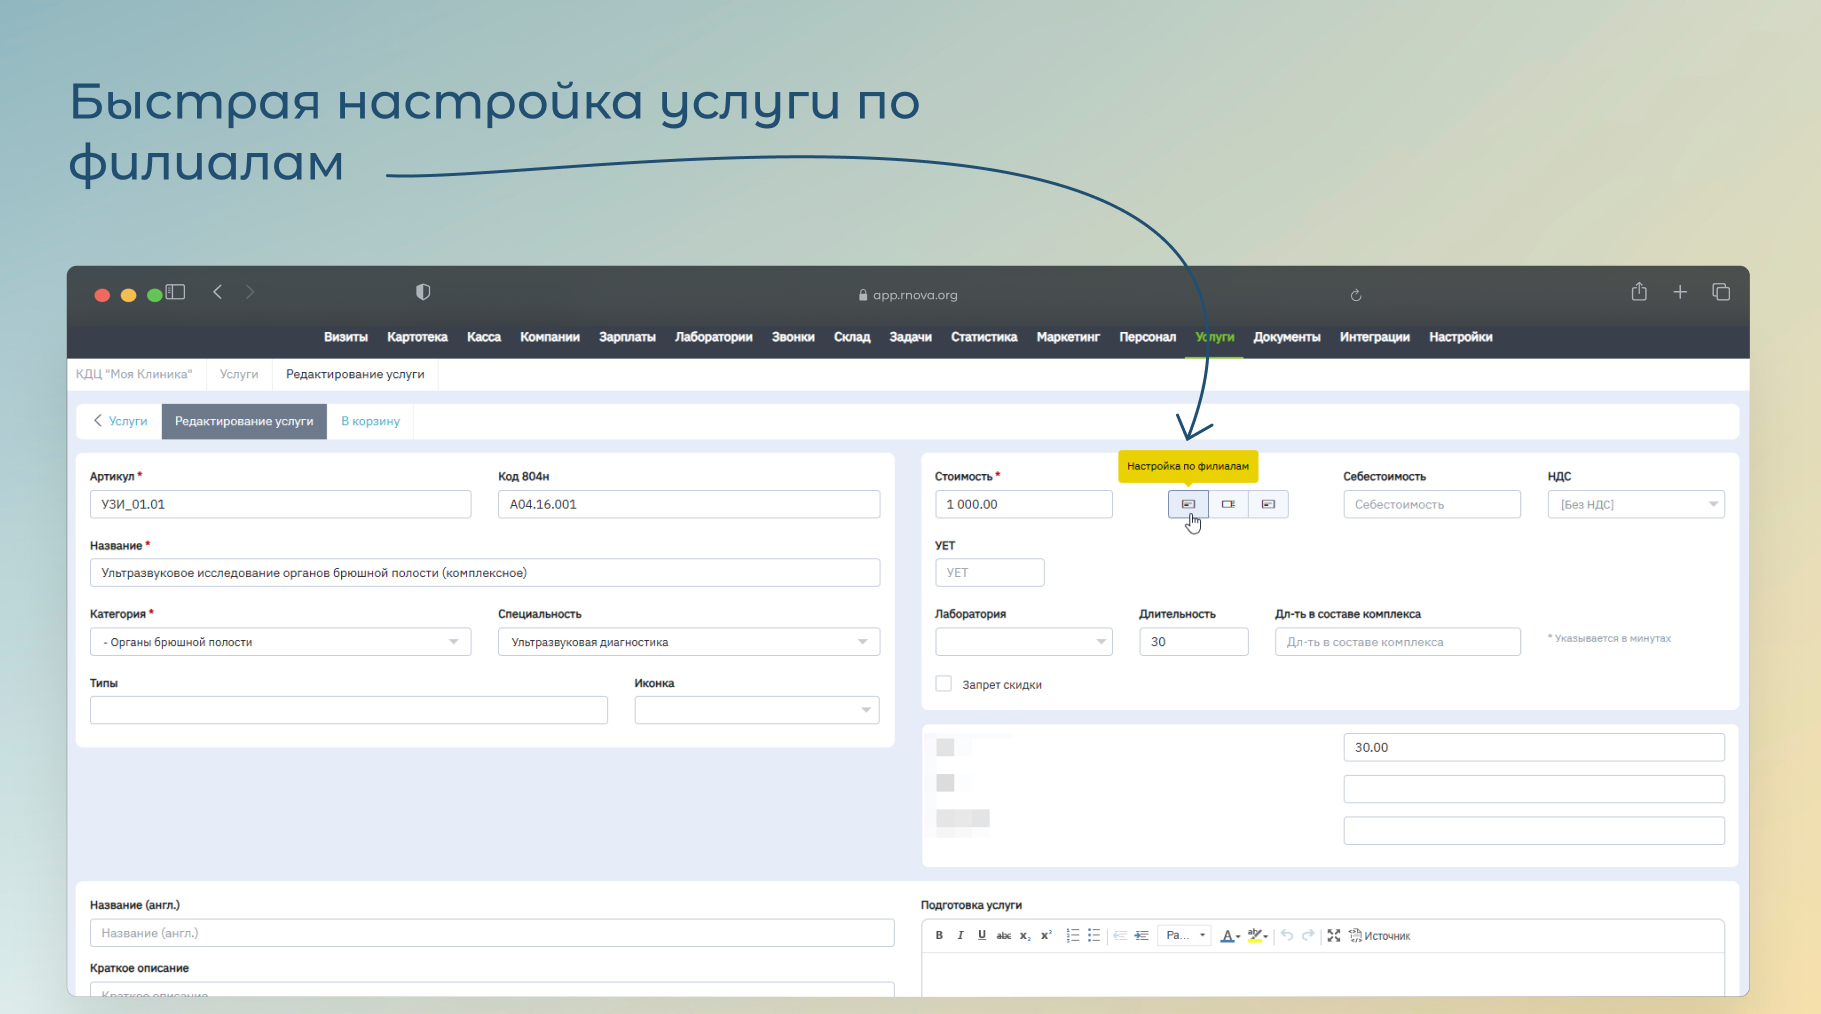Apply italic formatting in the editor toolbar
The height and width of the screenshot is (1014, 1821).
click(x=960, y=936)
